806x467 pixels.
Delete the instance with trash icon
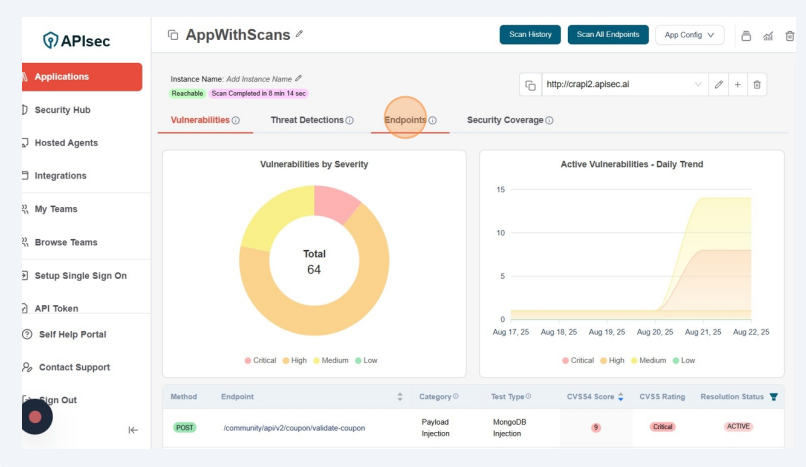[x=757, y=85]
